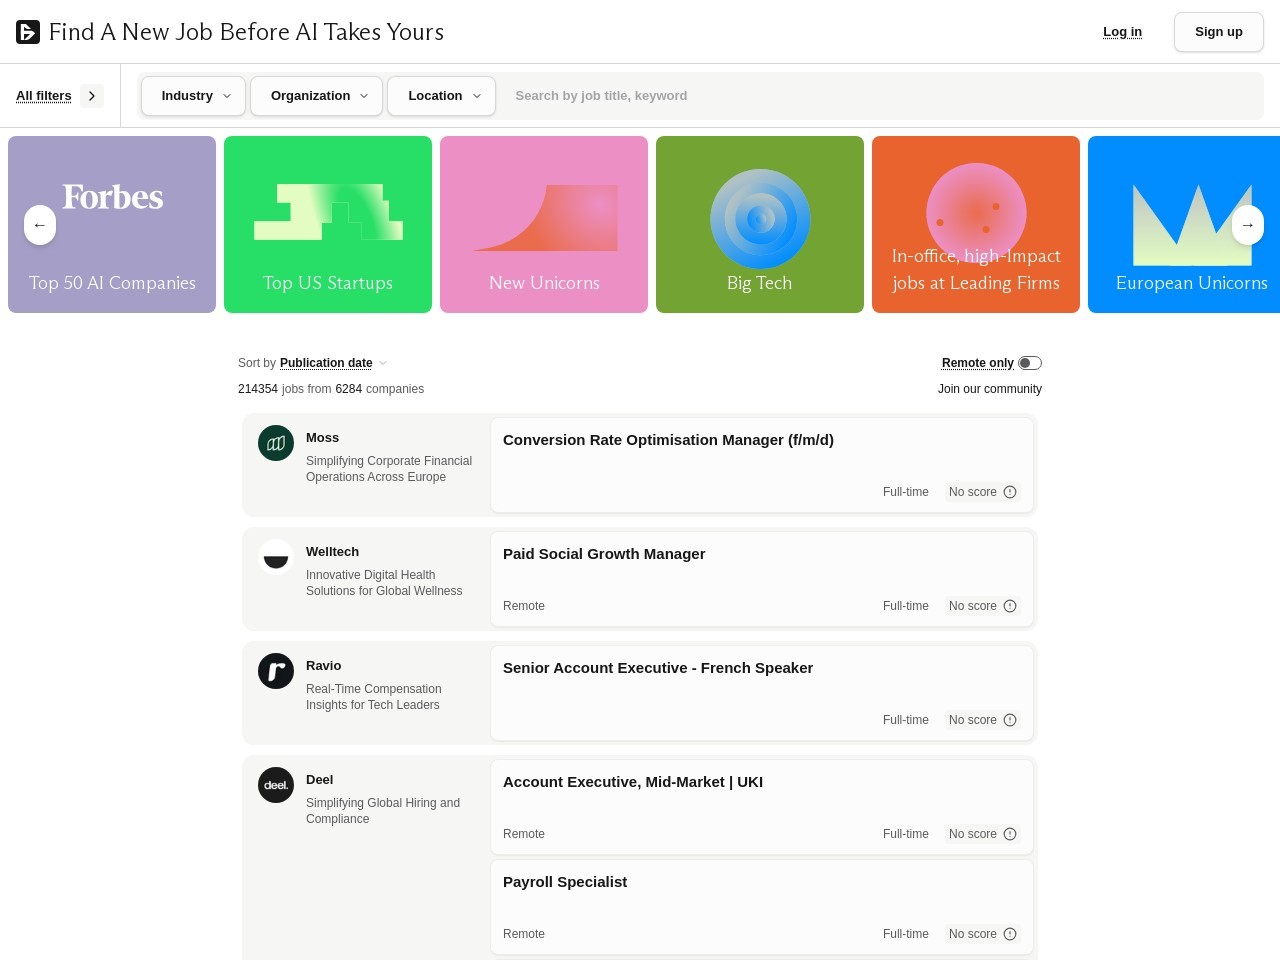
Task: Click the Deel company name
Action: [319, 780]
